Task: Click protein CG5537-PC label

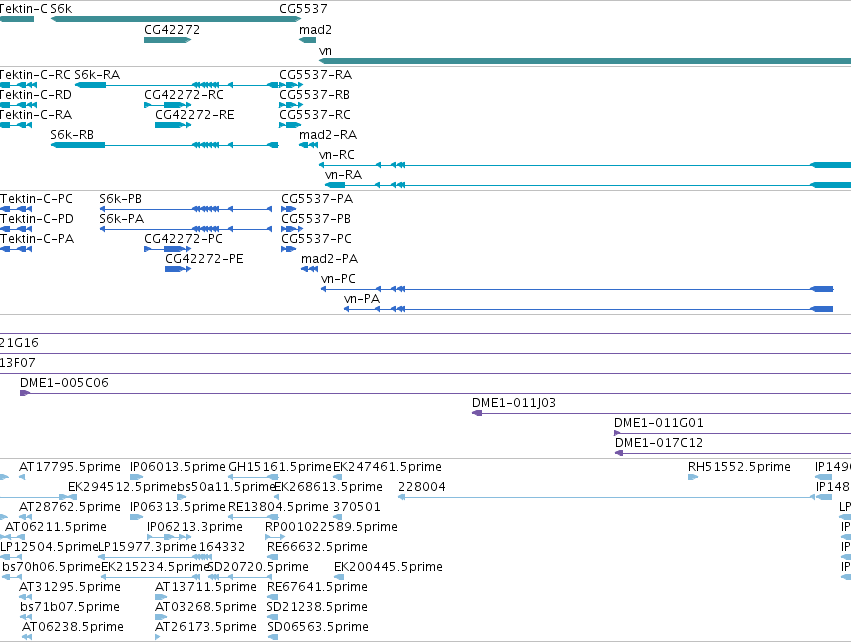Action: (x=316, y=239)
